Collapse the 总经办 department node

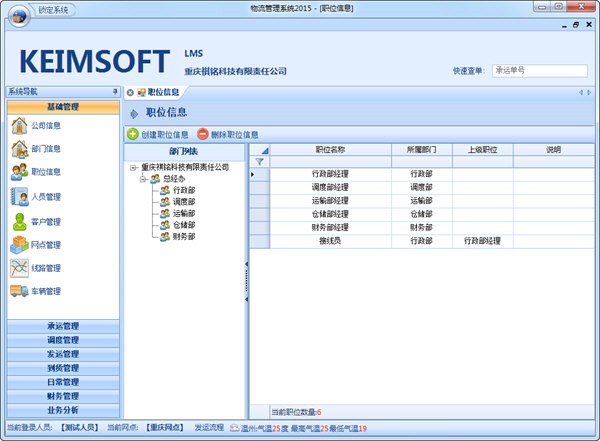tap(144, 178)
